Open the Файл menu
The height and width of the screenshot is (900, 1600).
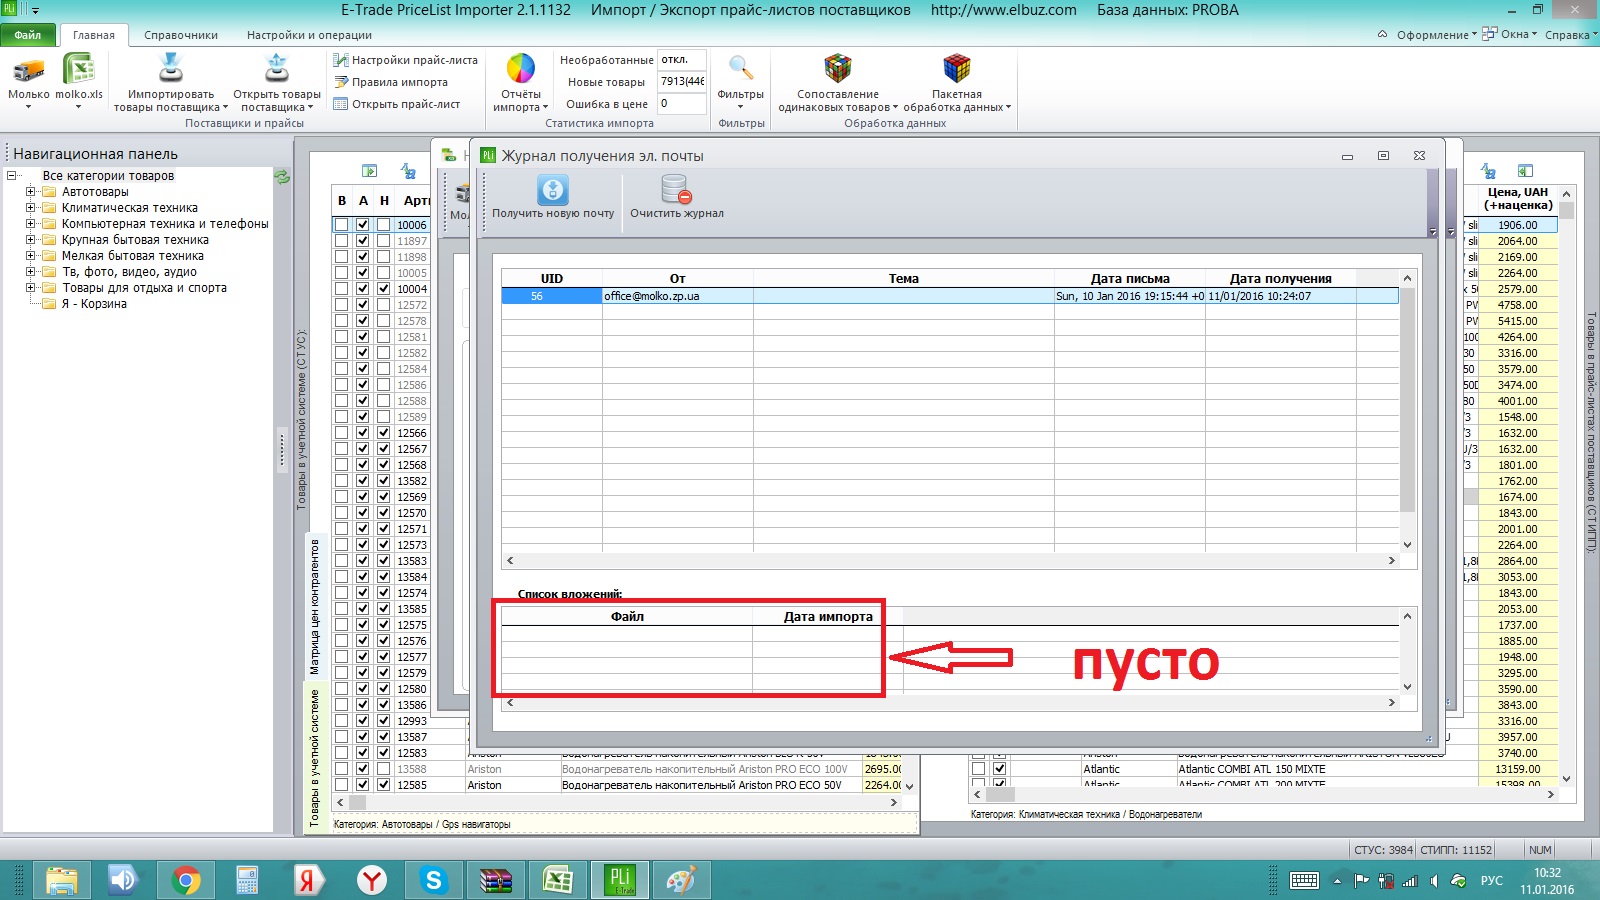[28, 35]
